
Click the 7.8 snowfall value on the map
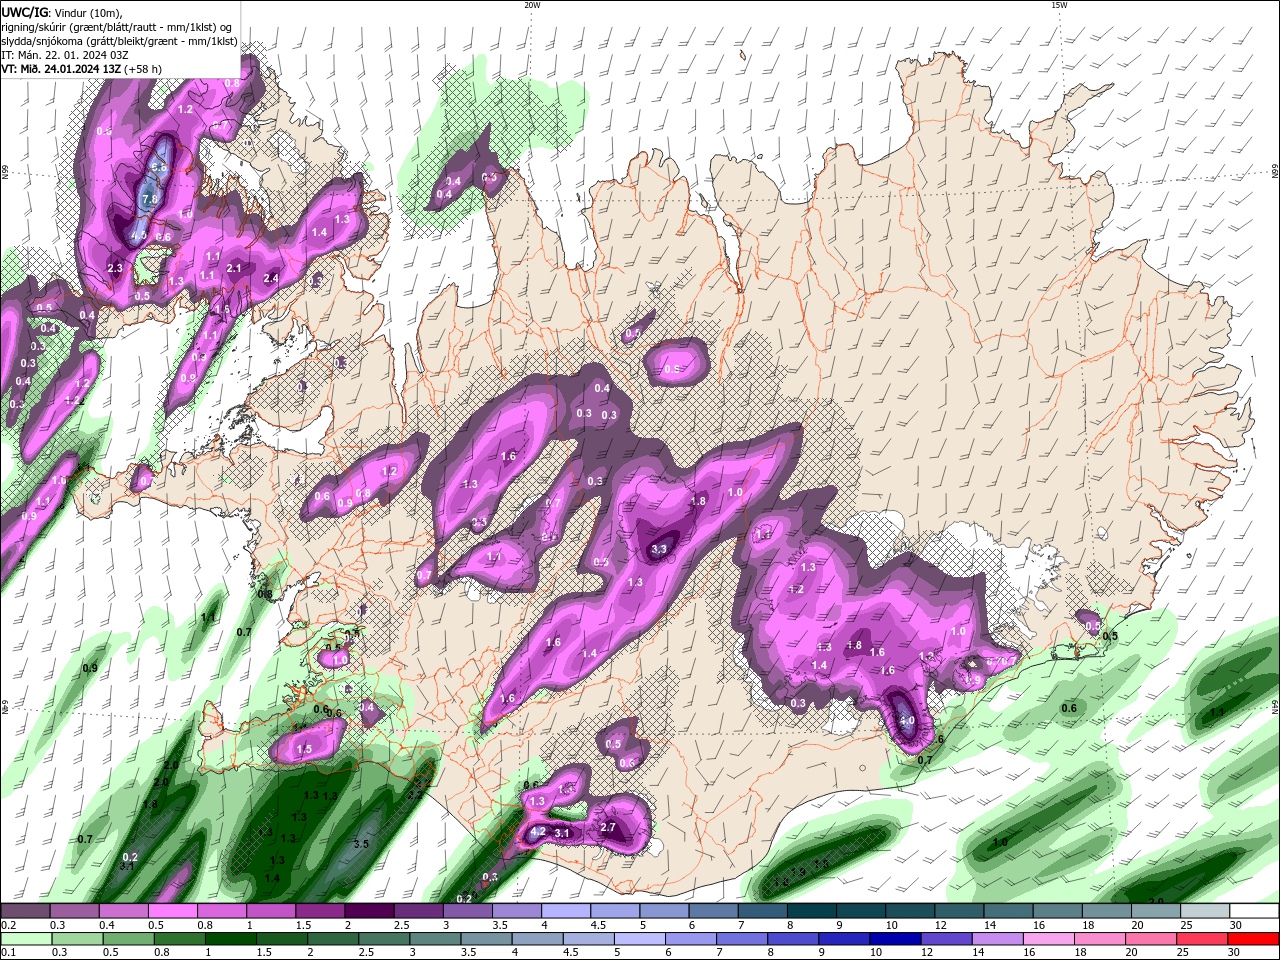click(x=150, y=200)
